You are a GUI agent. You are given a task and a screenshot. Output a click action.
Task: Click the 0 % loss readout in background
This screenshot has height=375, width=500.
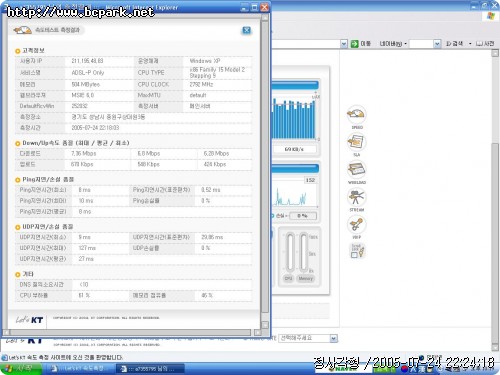pyautogui.click(x=302, y=216)
